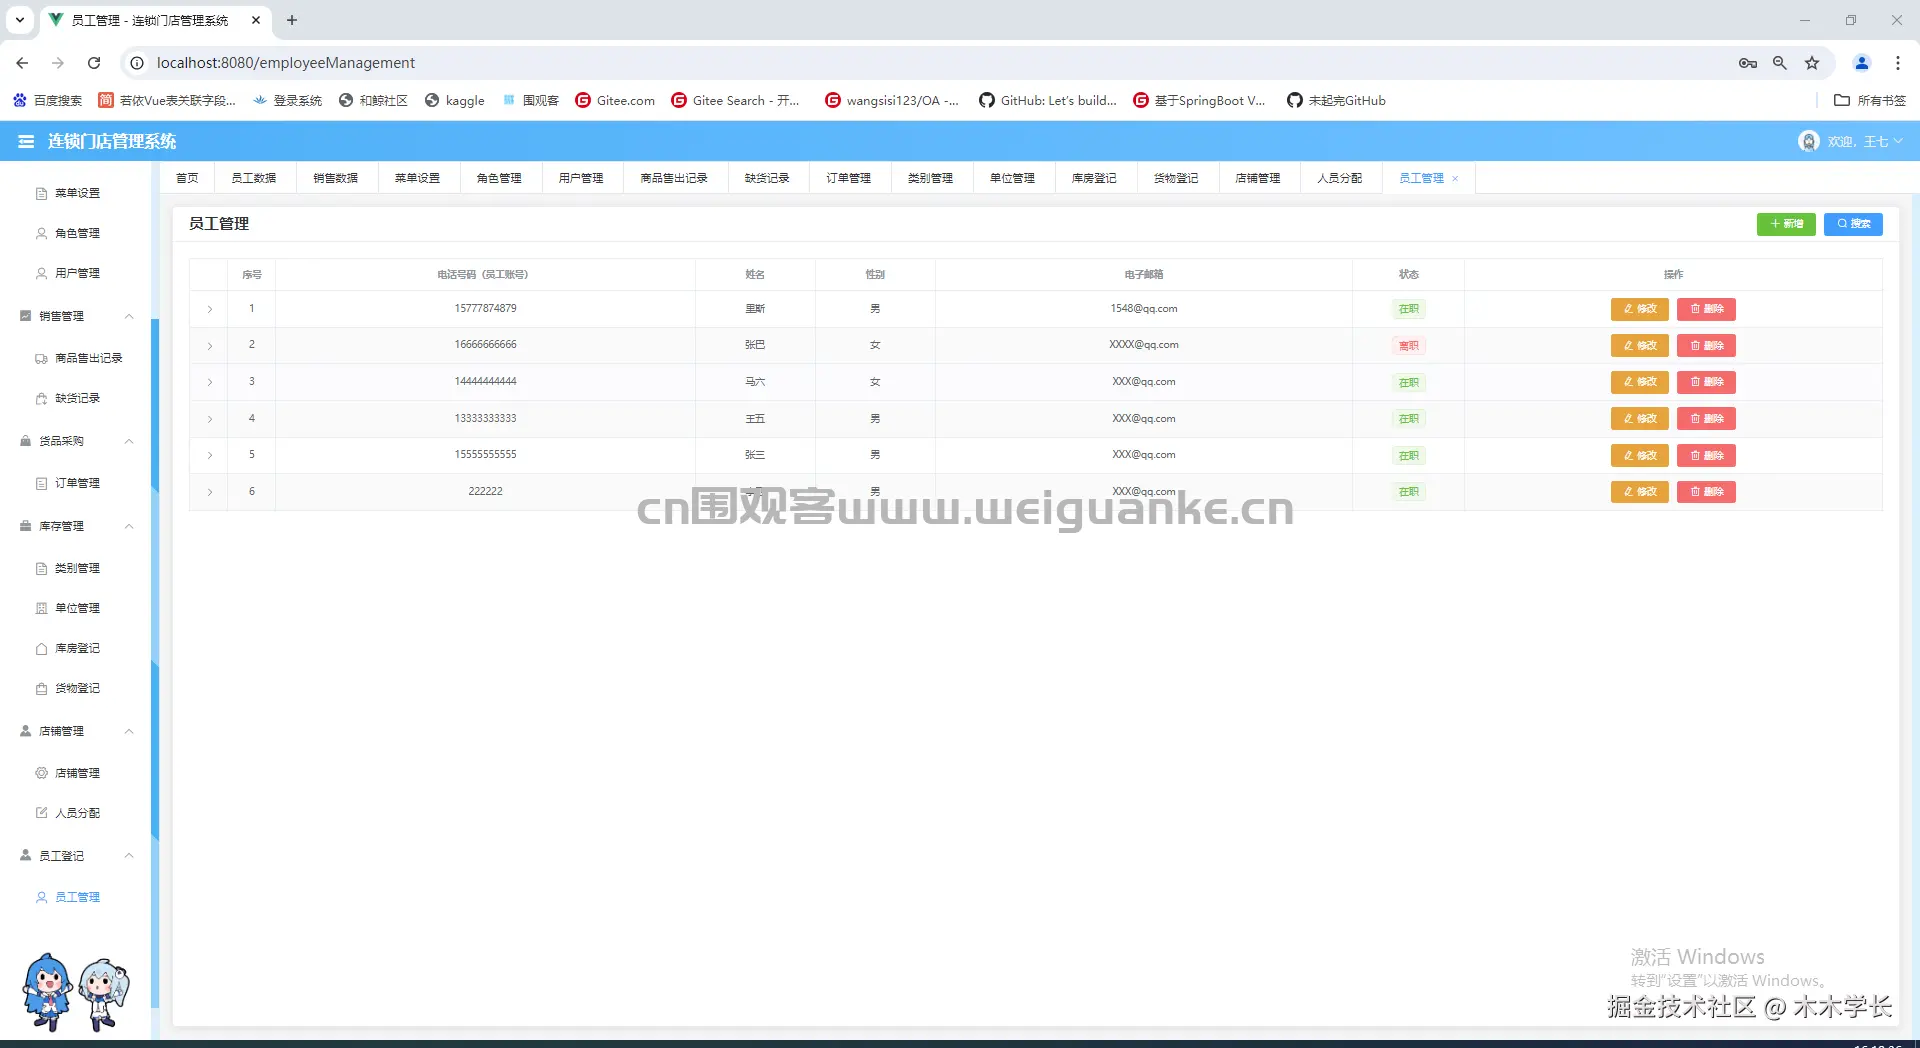1920x1048 pixels.
Task: Click 修改 for the row numbered 2
Action: [x=1640, y=346]
